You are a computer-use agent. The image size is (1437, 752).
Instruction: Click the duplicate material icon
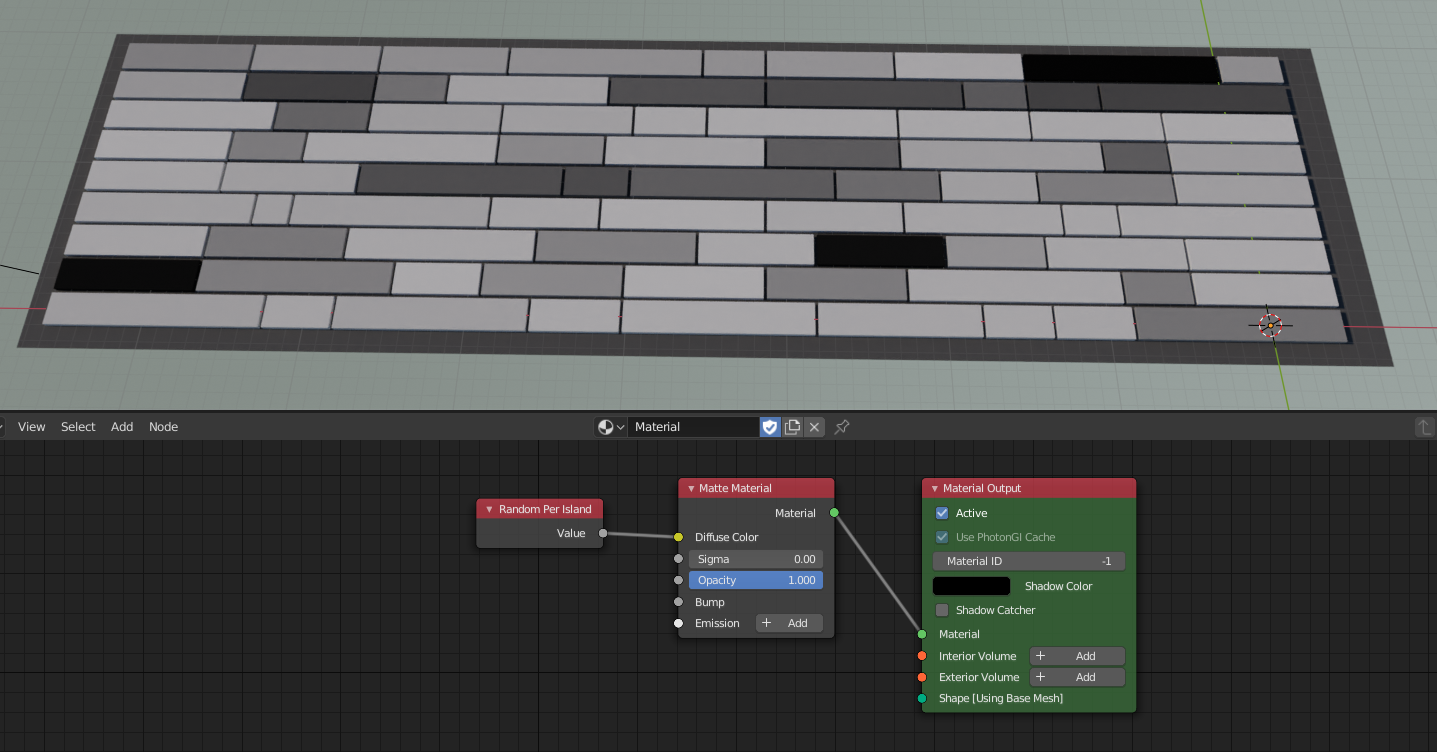792,427
